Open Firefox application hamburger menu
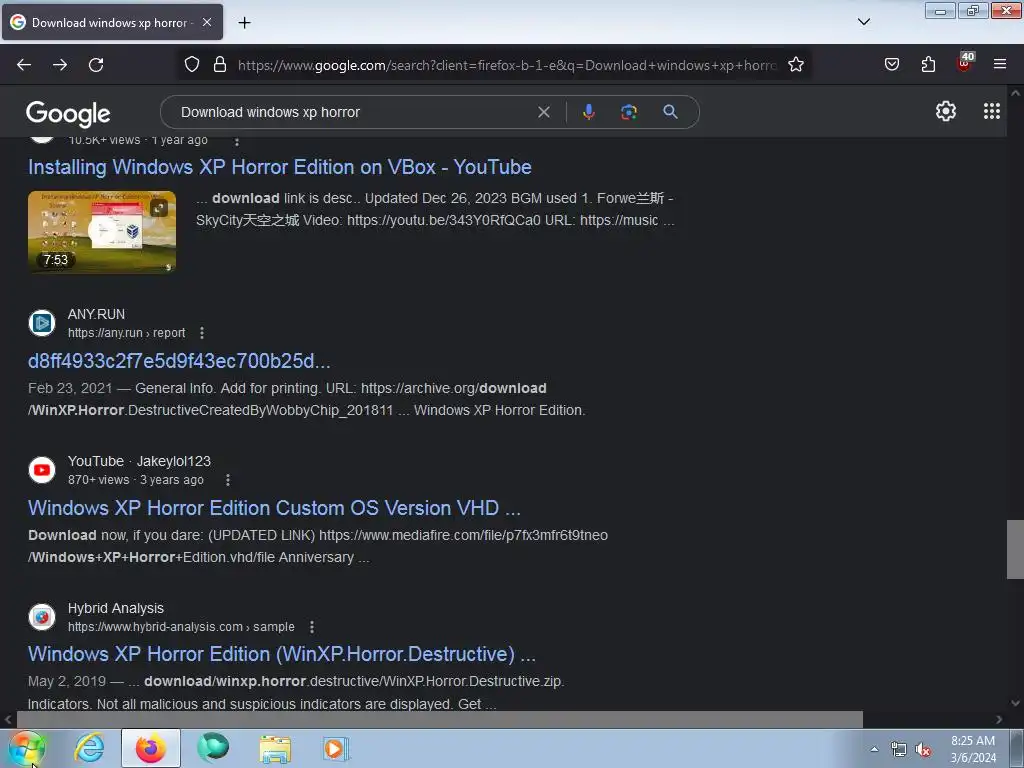1024x768 pixels. (x=1000, y=65)
